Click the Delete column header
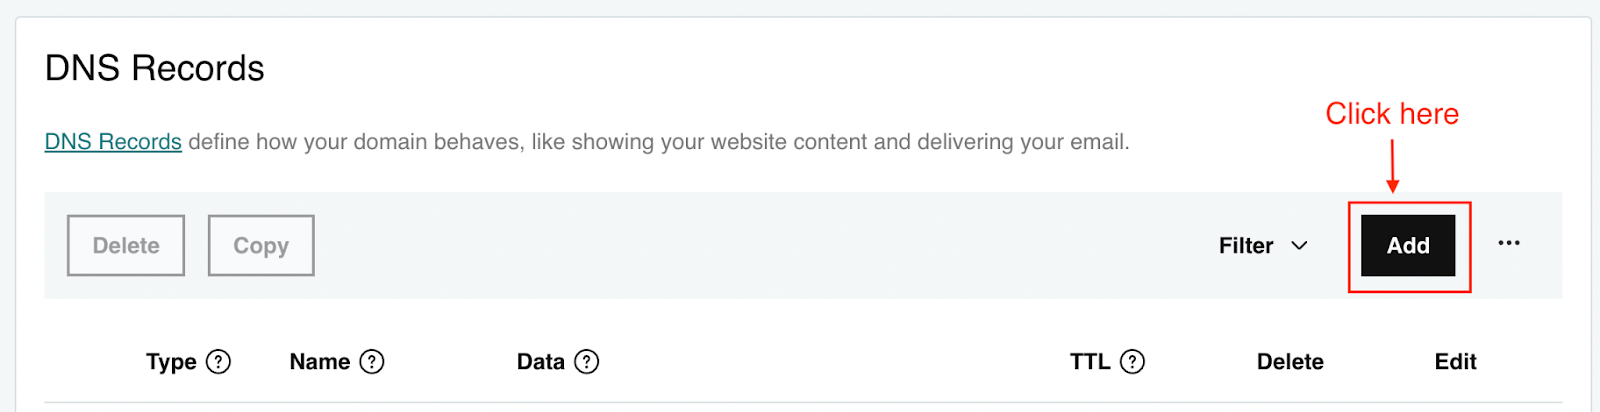Screen dimensions: 1600x412 pyautogui.click(x=1290, y=362)
